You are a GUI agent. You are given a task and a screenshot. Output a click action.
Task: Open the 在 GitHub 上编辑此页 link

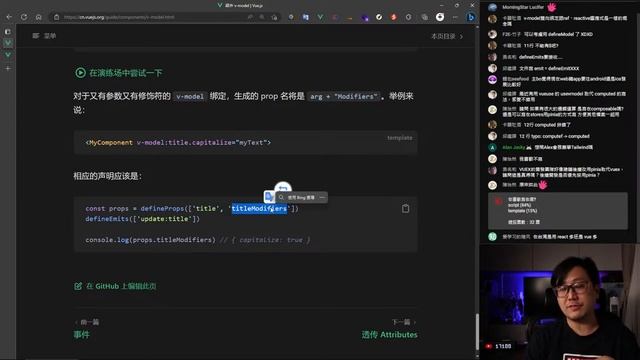coord(115,286)
